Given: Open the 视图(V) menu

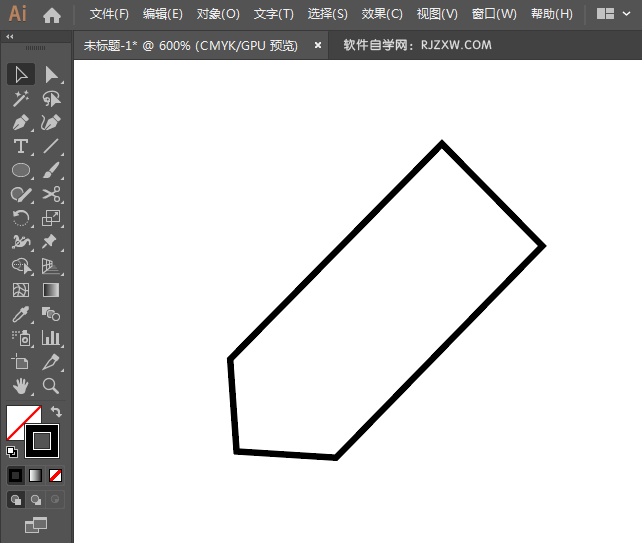Looking at the screenshot, I should (437, 14).
